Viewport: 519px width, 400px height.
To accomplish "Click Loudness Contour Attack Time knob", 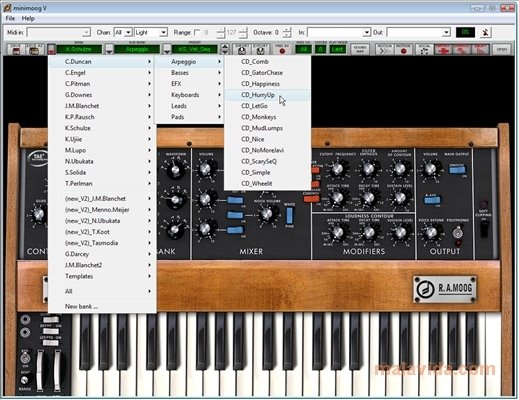I will 337,232.
